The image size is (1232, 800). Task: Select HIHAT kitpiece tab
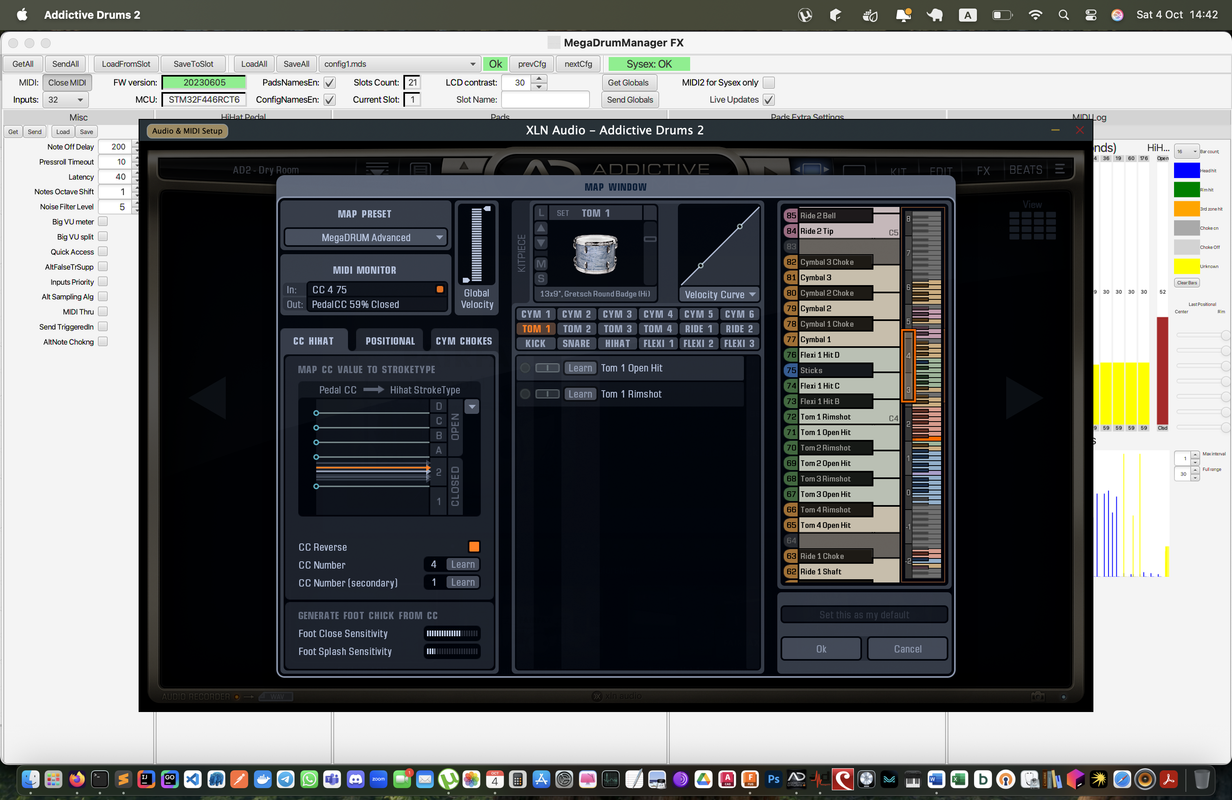coord(617,343)
